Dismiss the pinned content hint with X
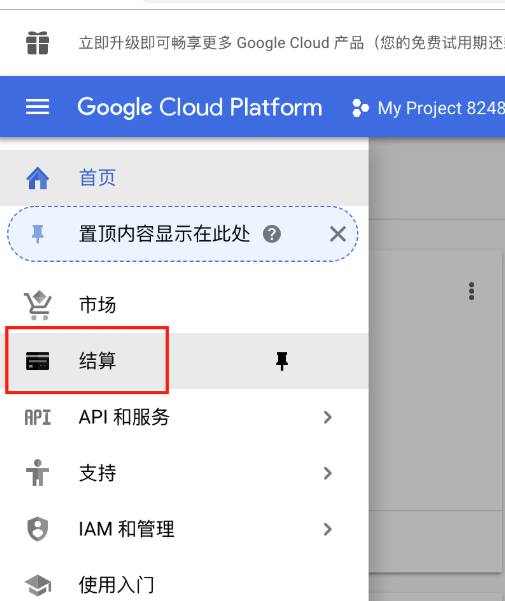The image size is (505, 601). [338, 234]
